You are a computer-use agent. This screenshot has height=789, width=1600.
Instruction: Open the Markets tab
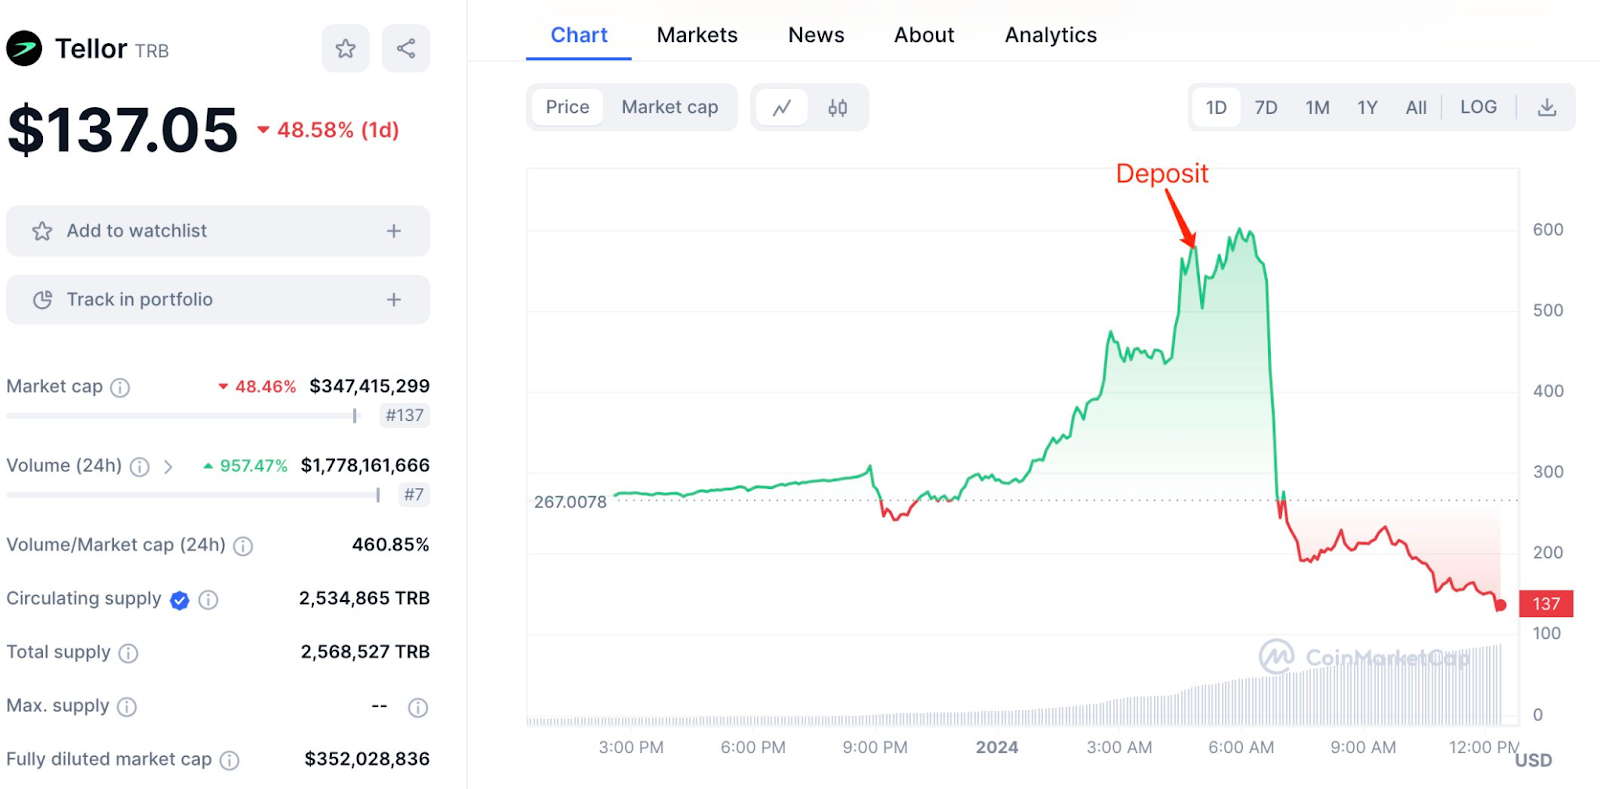click(x=697, y=35)
